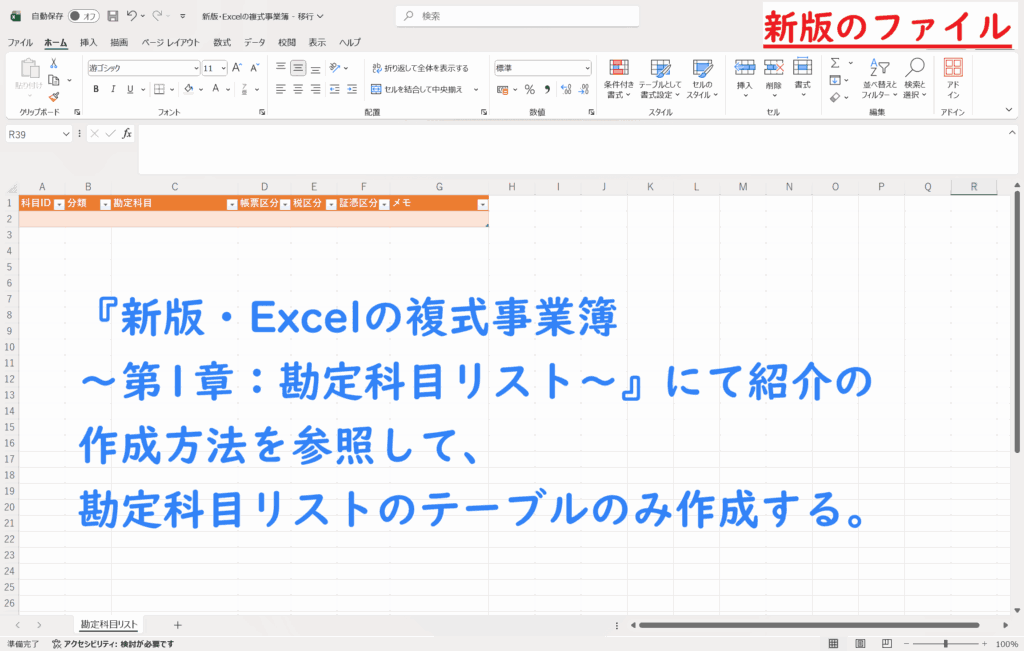Viewport: 1024px width, 651px height.
Task: Click the 検索と選択 magnifier icon
Action: (914, 77)
